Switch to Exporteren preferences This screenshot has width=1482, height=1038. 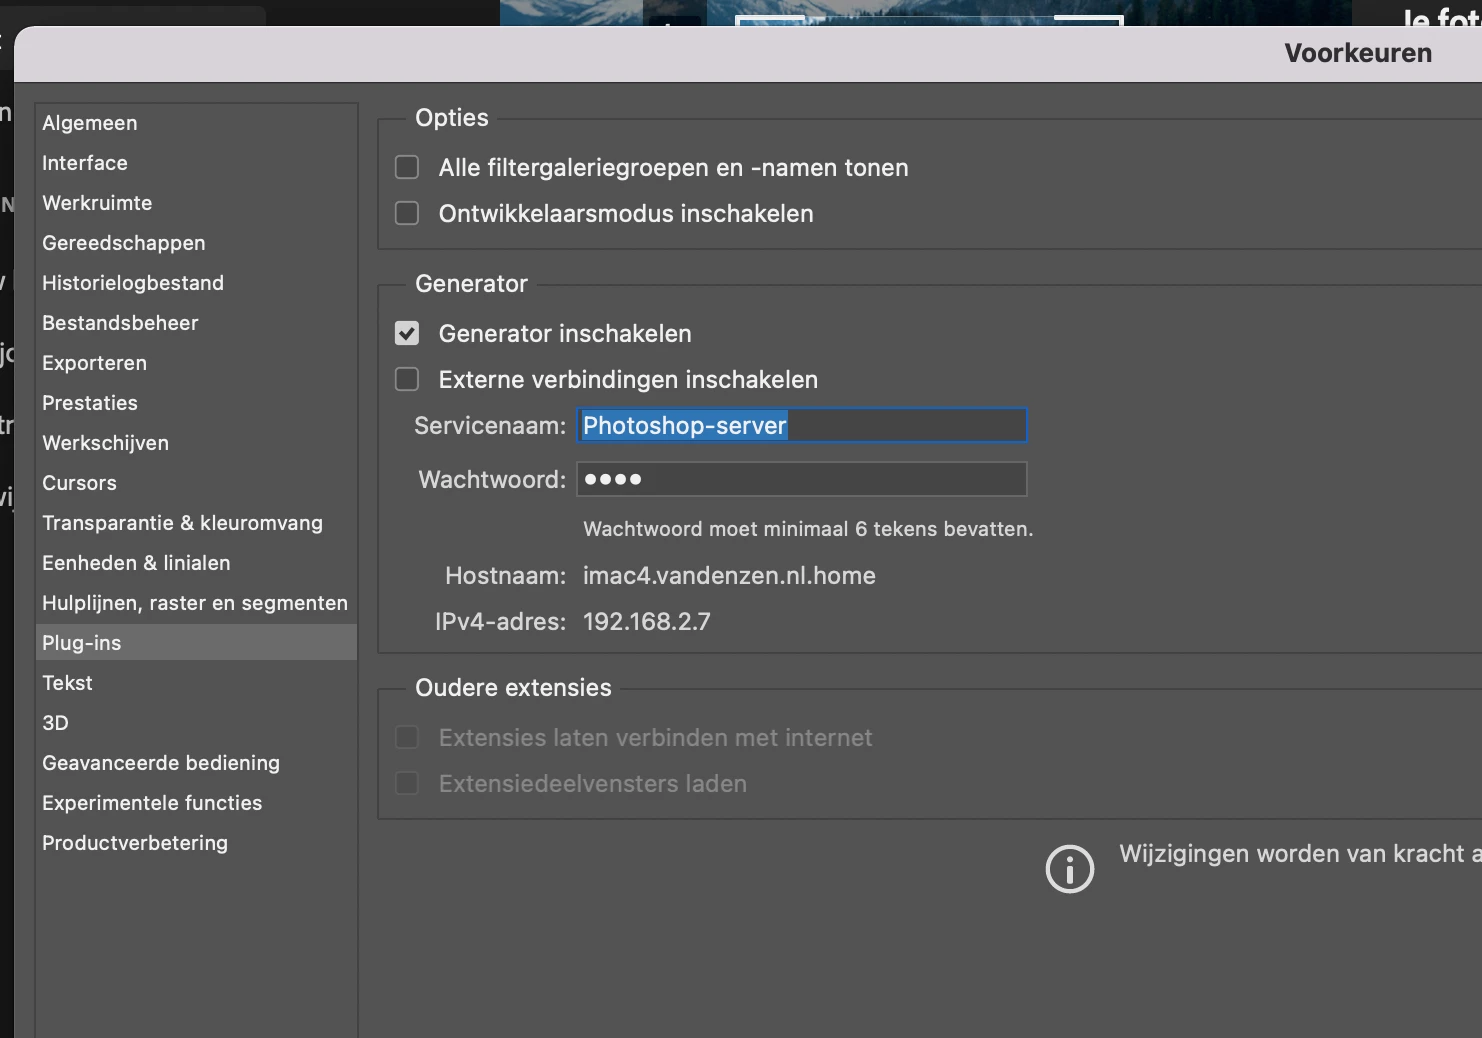tap(196, 363)
